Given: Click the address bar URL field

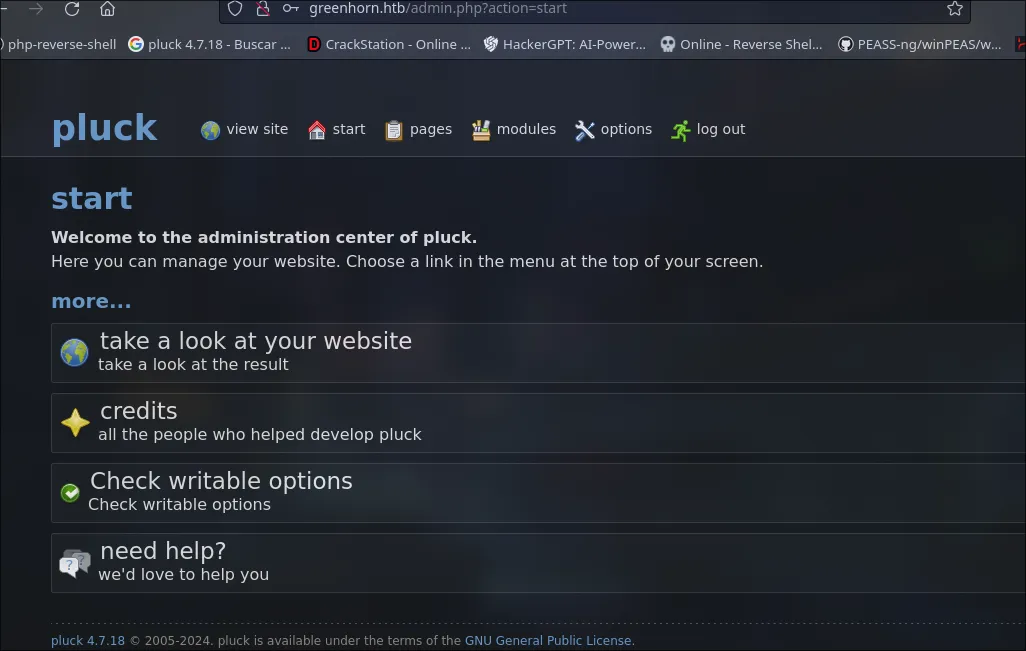Looking at the screenshot, I should (594, 9).
